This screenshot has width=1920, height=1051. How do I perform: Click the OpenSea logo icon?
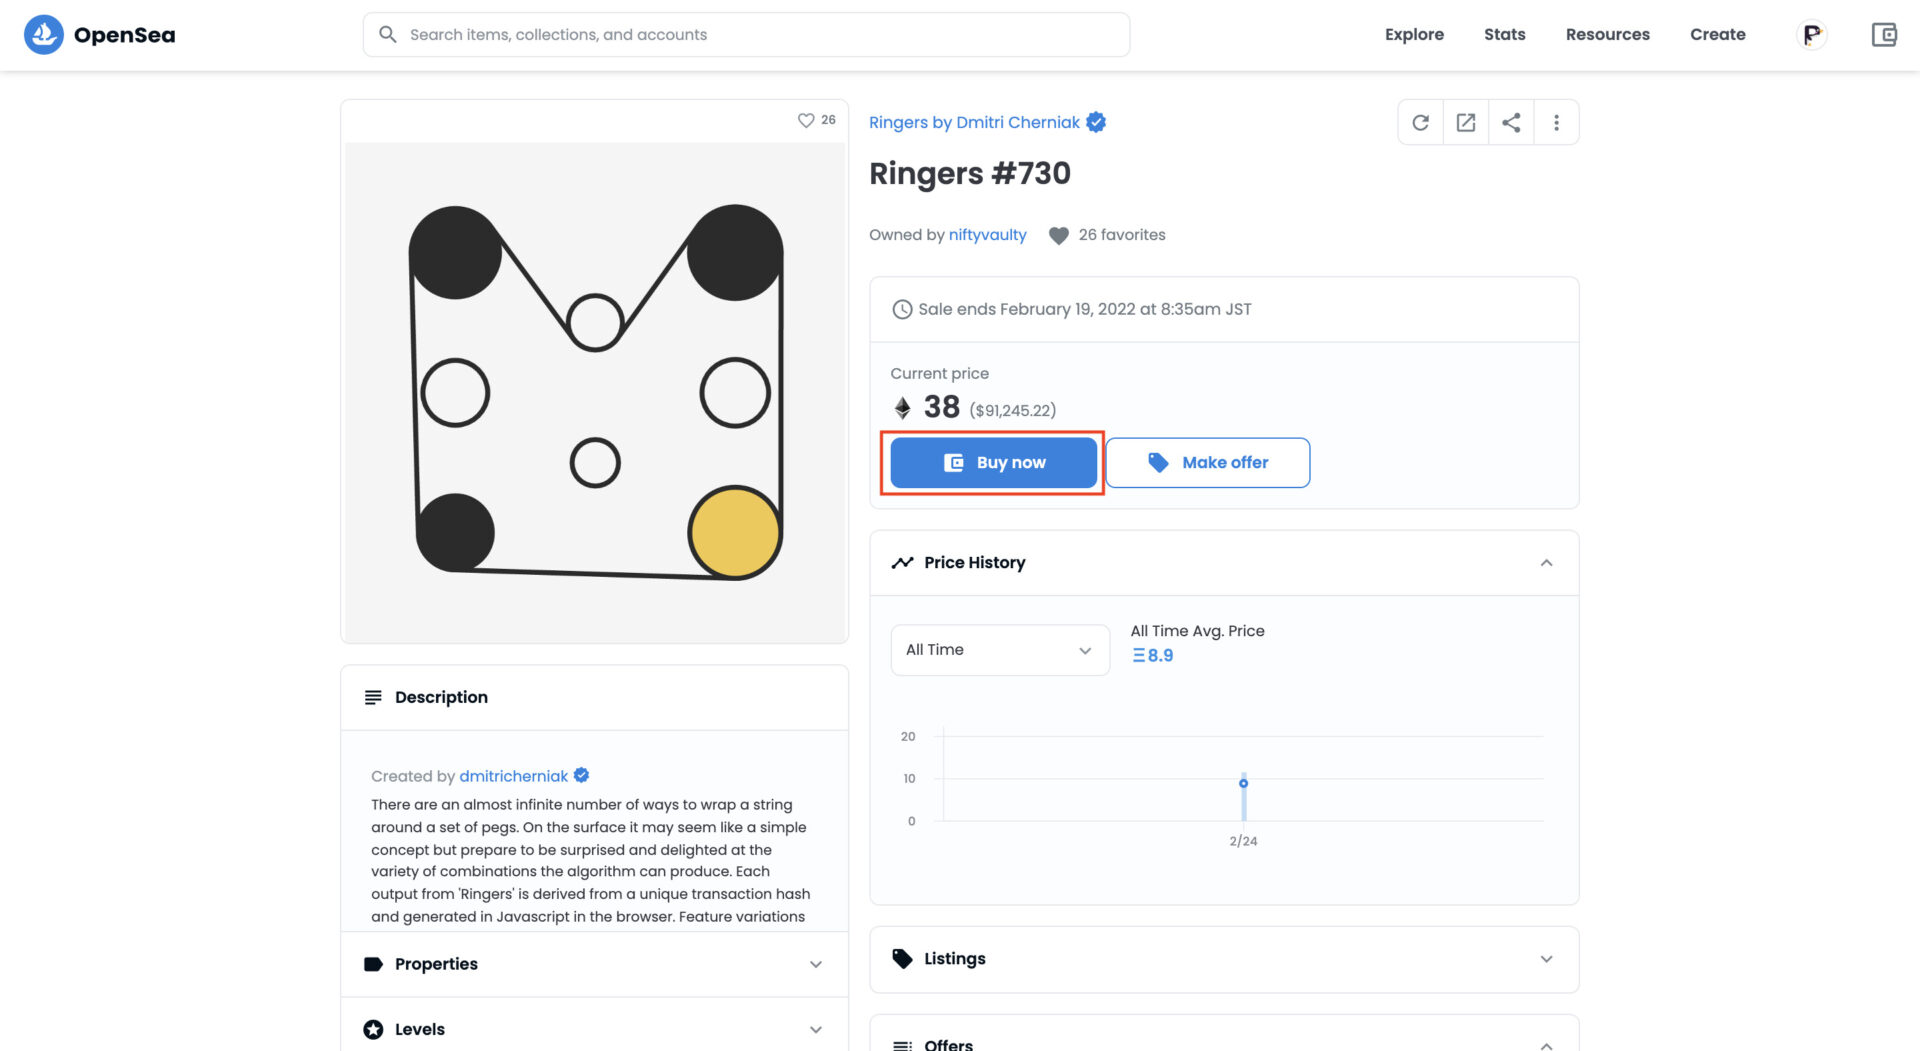click(43, 35)
